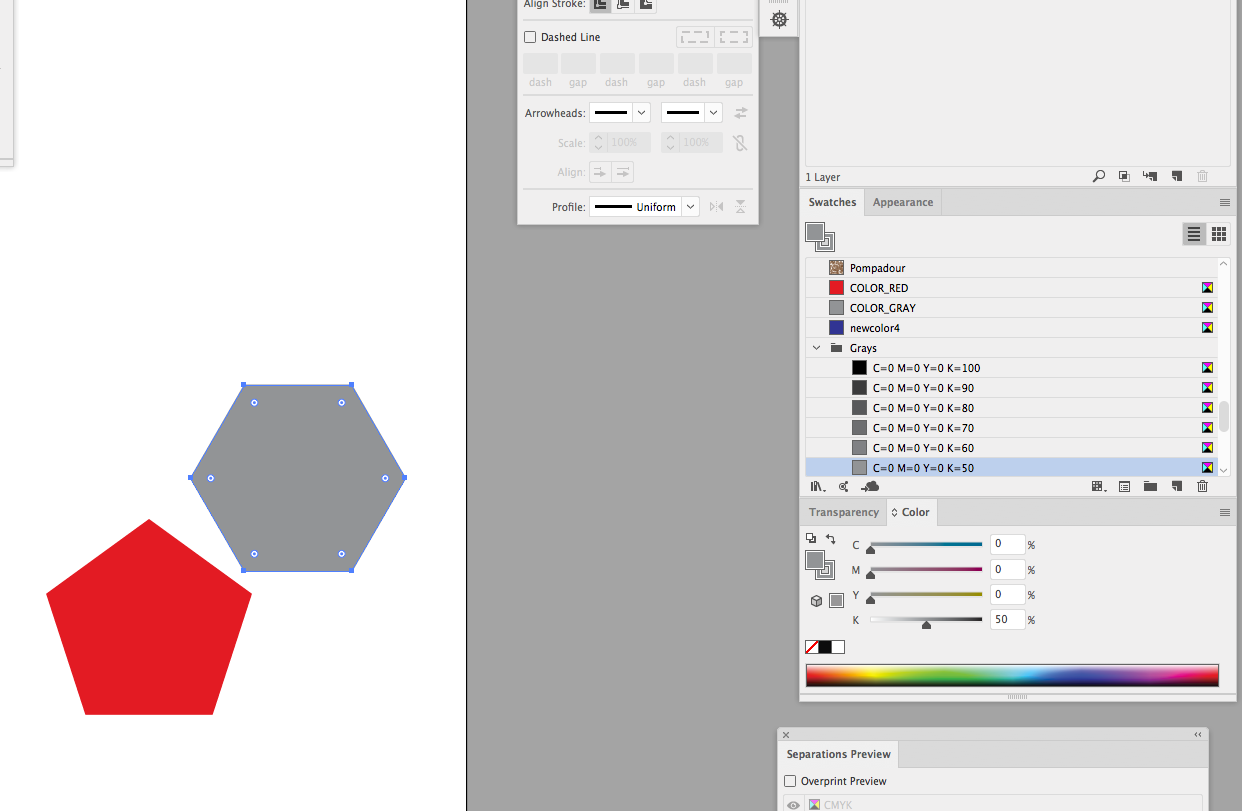1242x811 pixels.
Task: Click the gray hexagon on the canvas
Action: coord(298,478)
